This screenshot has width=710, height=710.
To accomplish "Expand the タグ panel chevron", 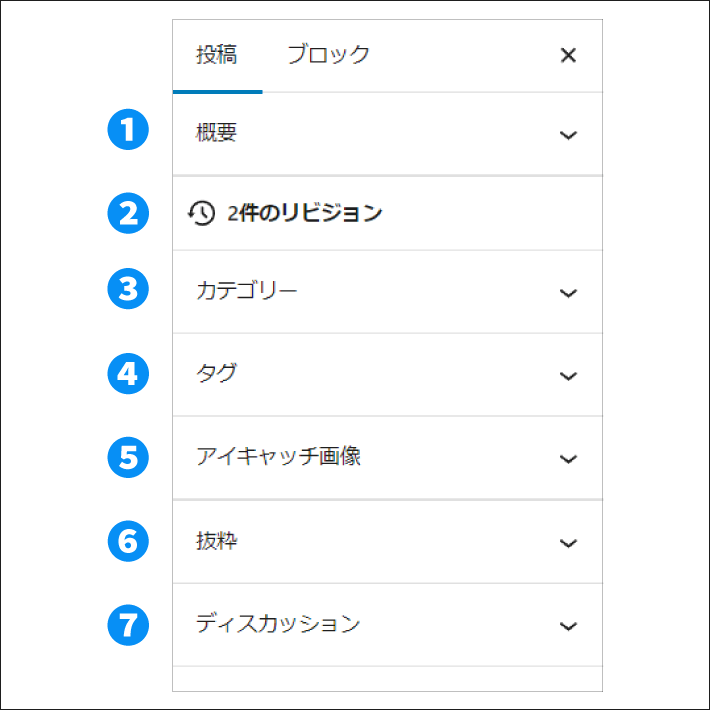I will coord(568,376).
